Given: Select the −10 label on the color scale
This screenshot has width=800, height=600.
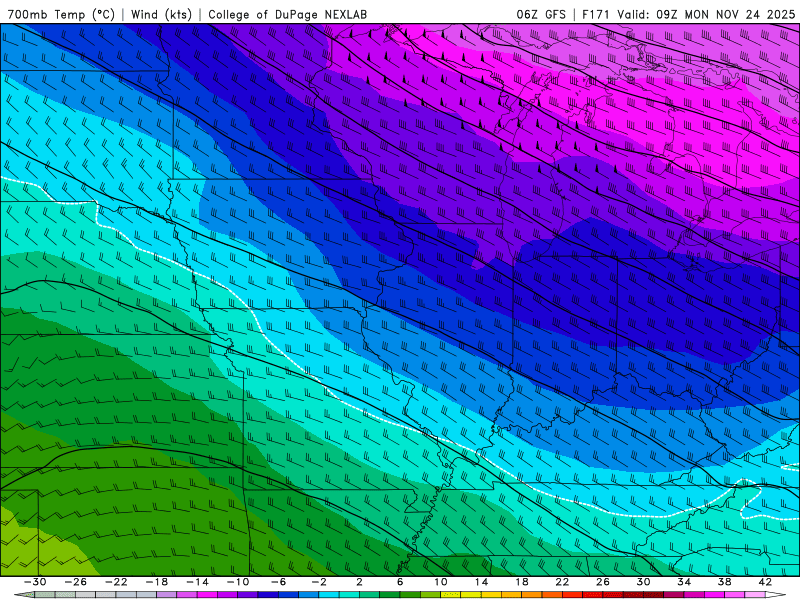Looking at the screenshot, I should coord(238,582).
